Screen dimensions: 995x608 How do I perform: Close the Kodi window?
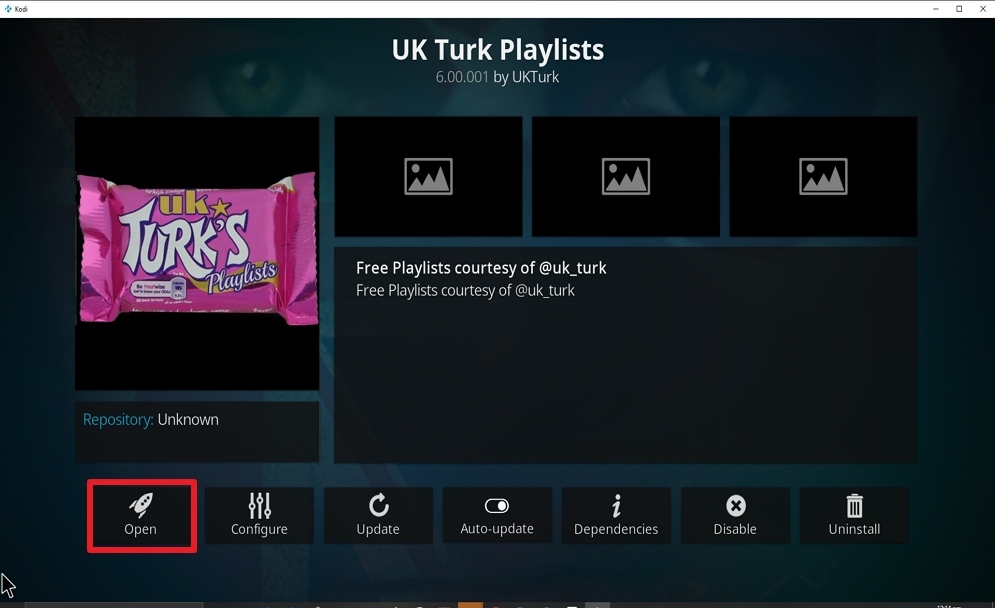982,9
